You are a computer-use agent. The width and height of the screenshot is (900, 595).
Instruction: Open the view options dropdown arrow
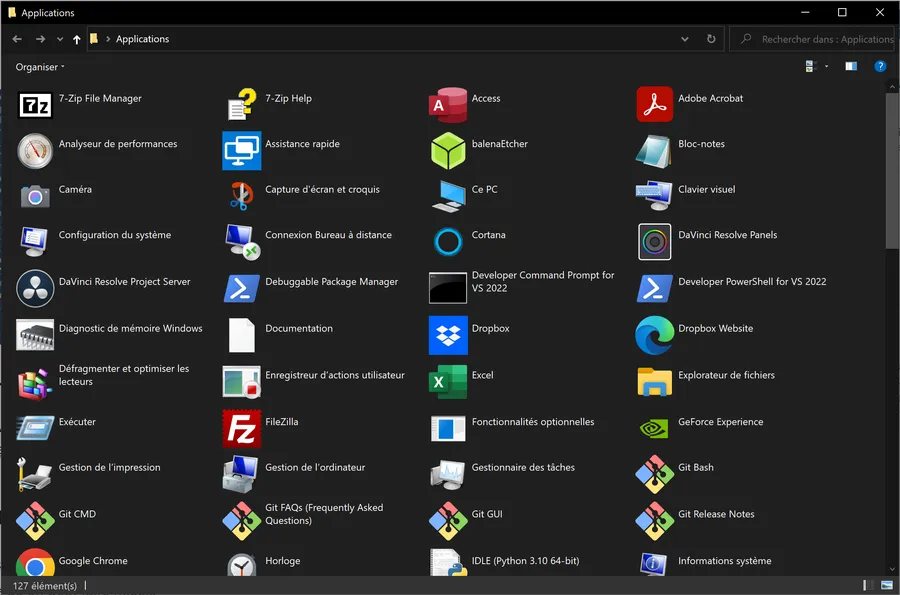tap(827, 67)
